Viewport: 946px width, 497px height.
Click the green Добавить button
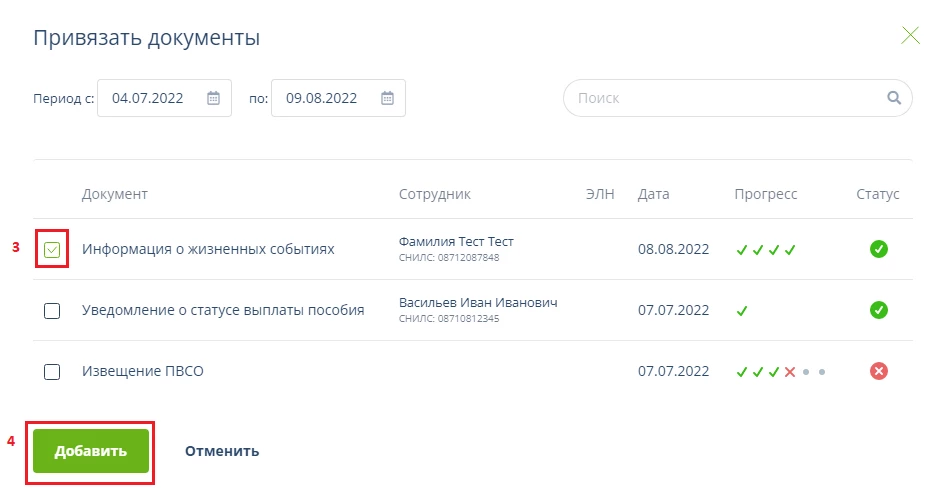(x=91, y=451)
